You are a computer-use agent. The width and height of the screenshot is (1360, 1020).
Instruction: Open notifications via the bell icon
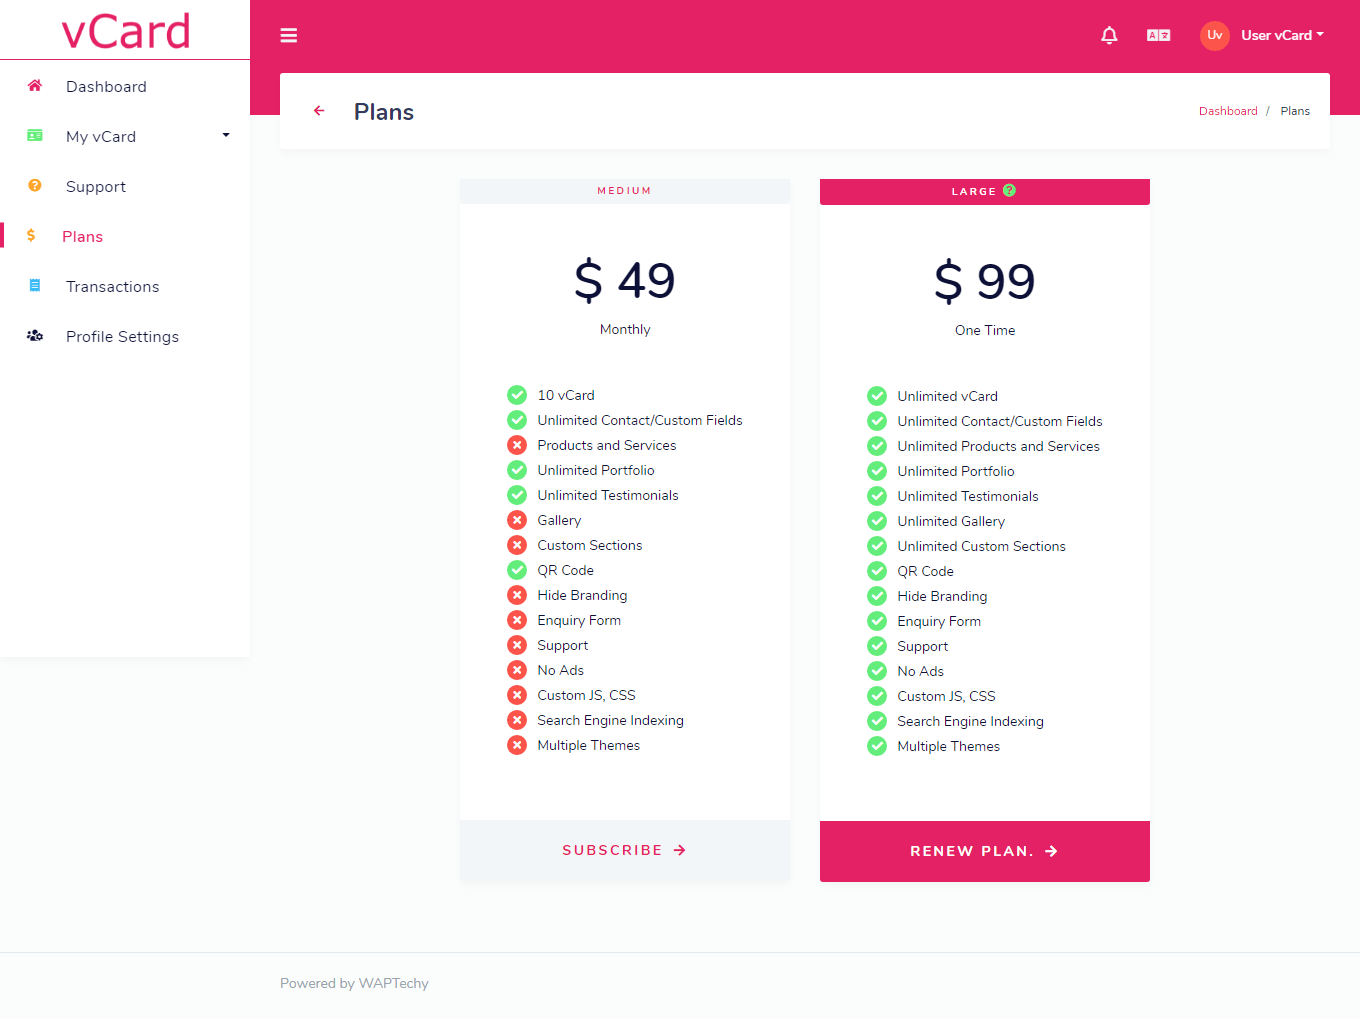(x=1109, y=35)
